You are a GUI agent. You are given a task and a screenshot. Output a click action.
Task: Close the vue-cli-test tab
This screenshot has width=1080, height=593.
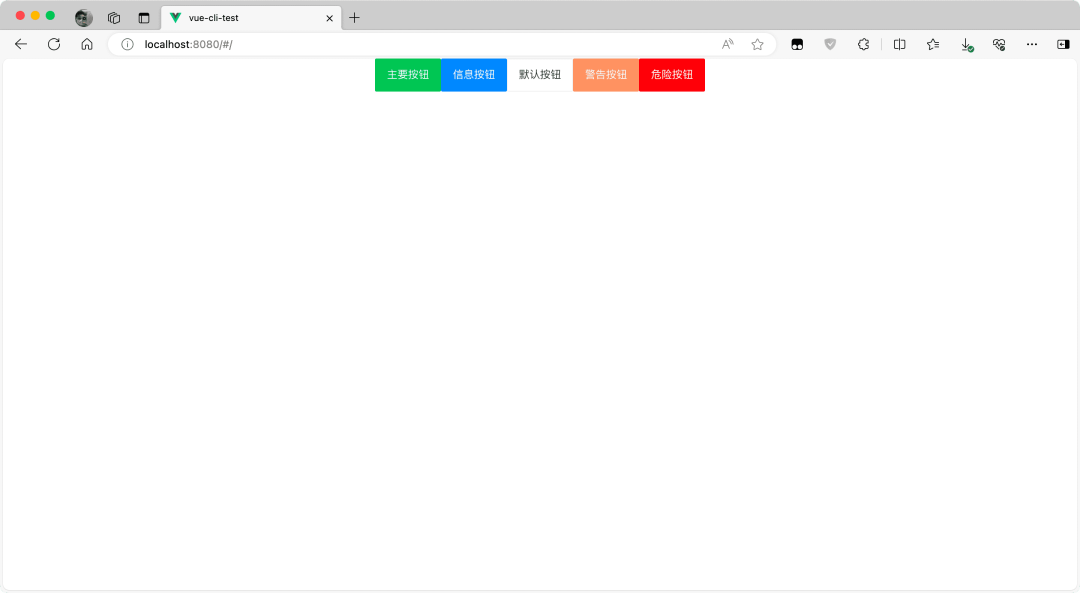pos(329,19)
